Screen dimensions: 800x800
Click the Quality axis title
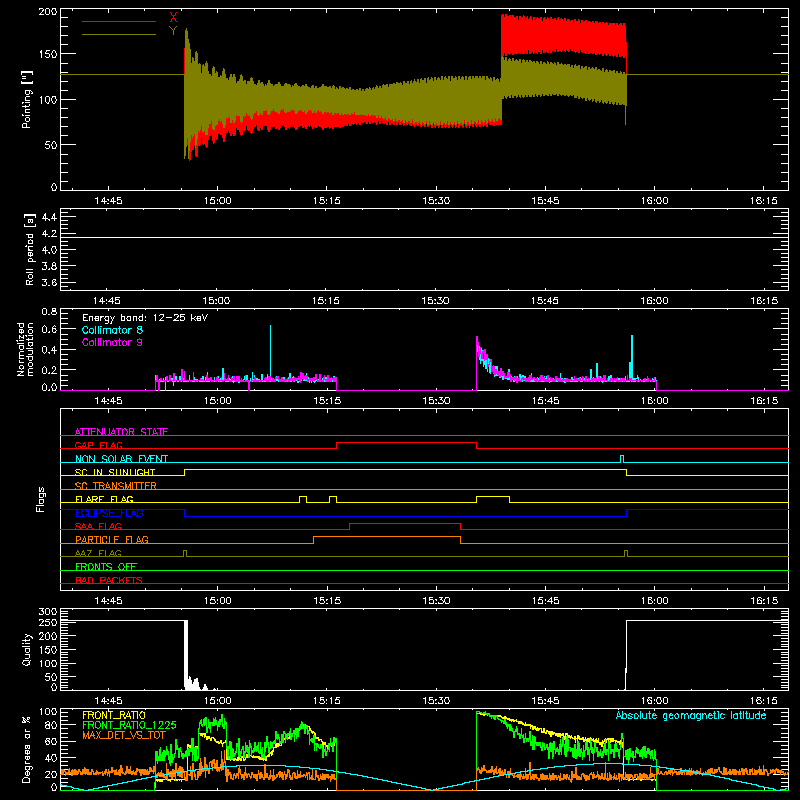pos(27,649)
